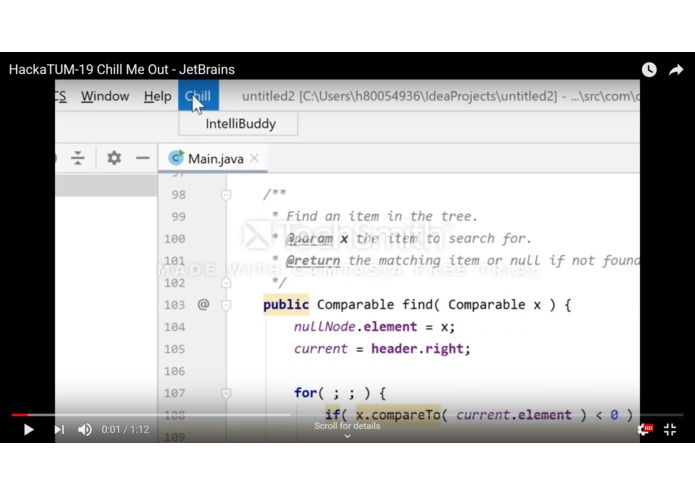Open video quality settings gear
695x494 pixels.
coord(644,429)
